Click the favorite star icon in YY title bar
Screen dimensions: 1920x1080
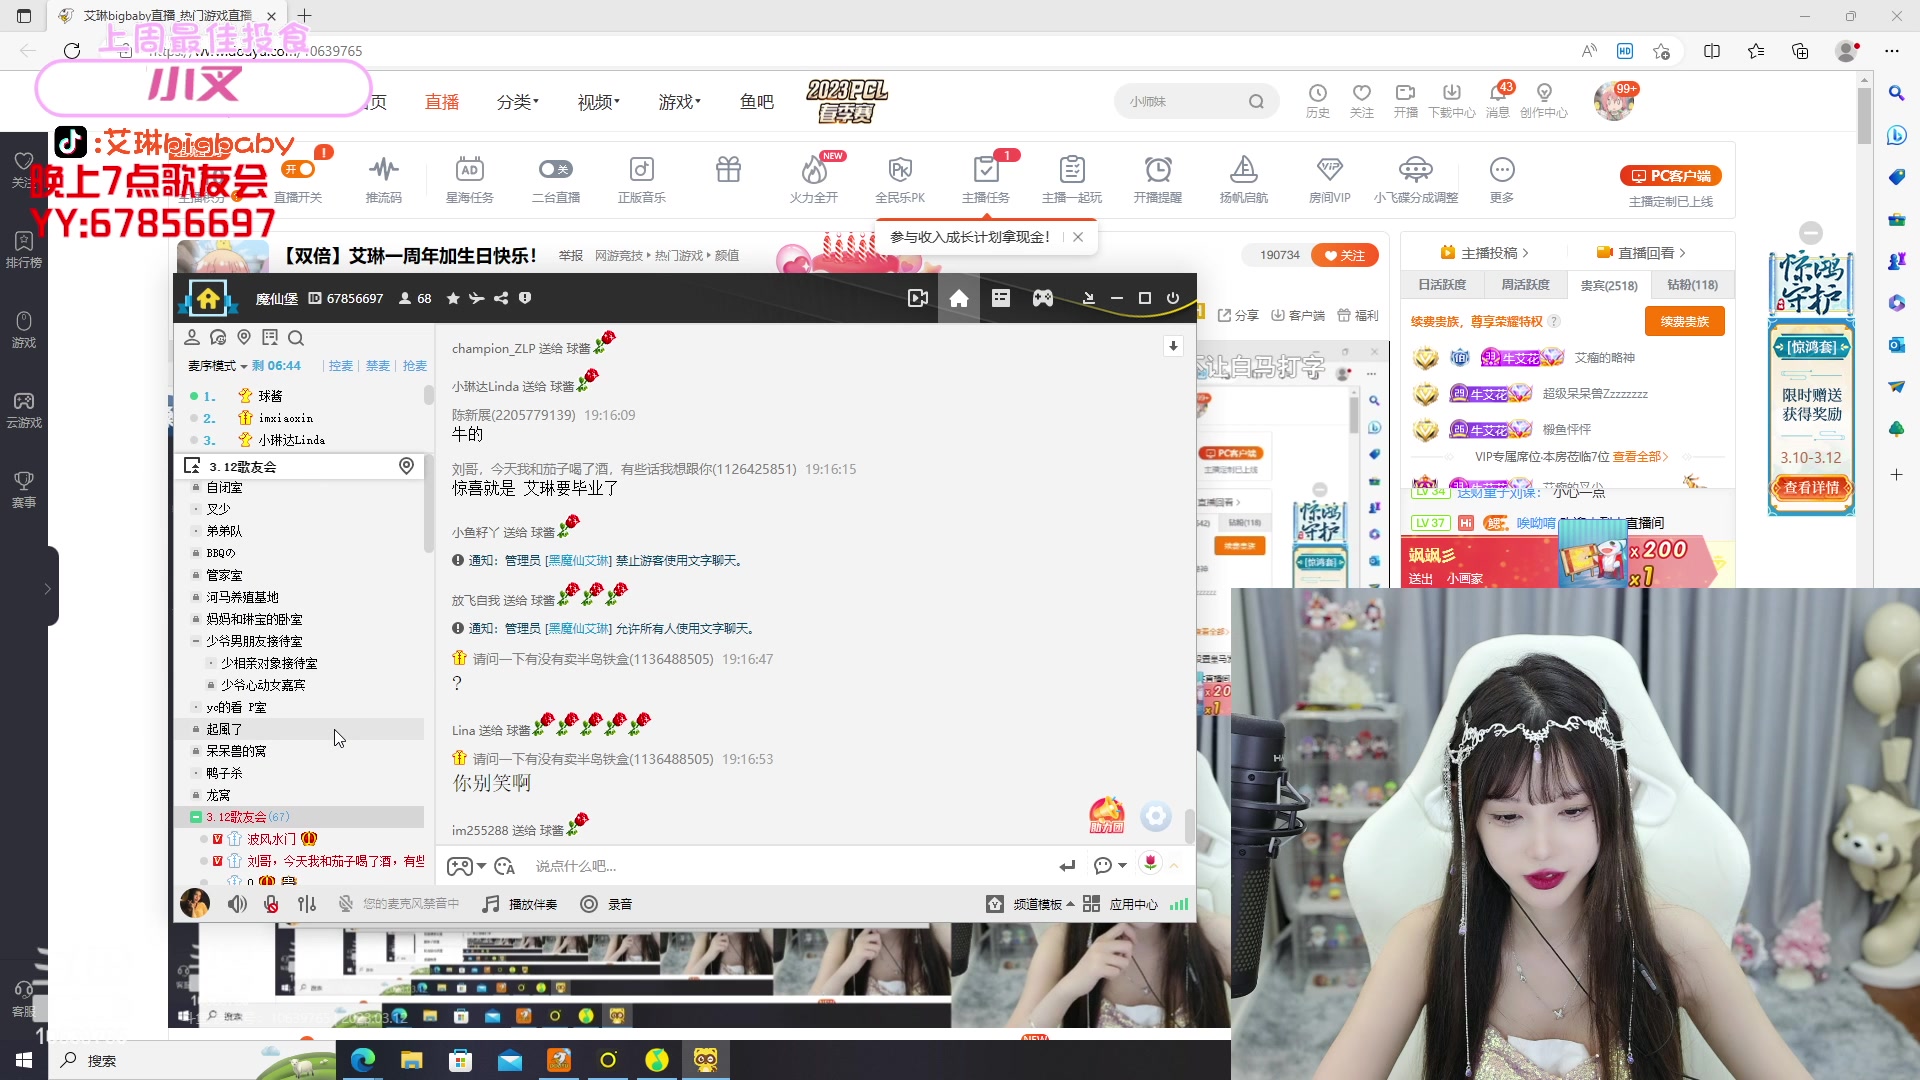[453, 298]
